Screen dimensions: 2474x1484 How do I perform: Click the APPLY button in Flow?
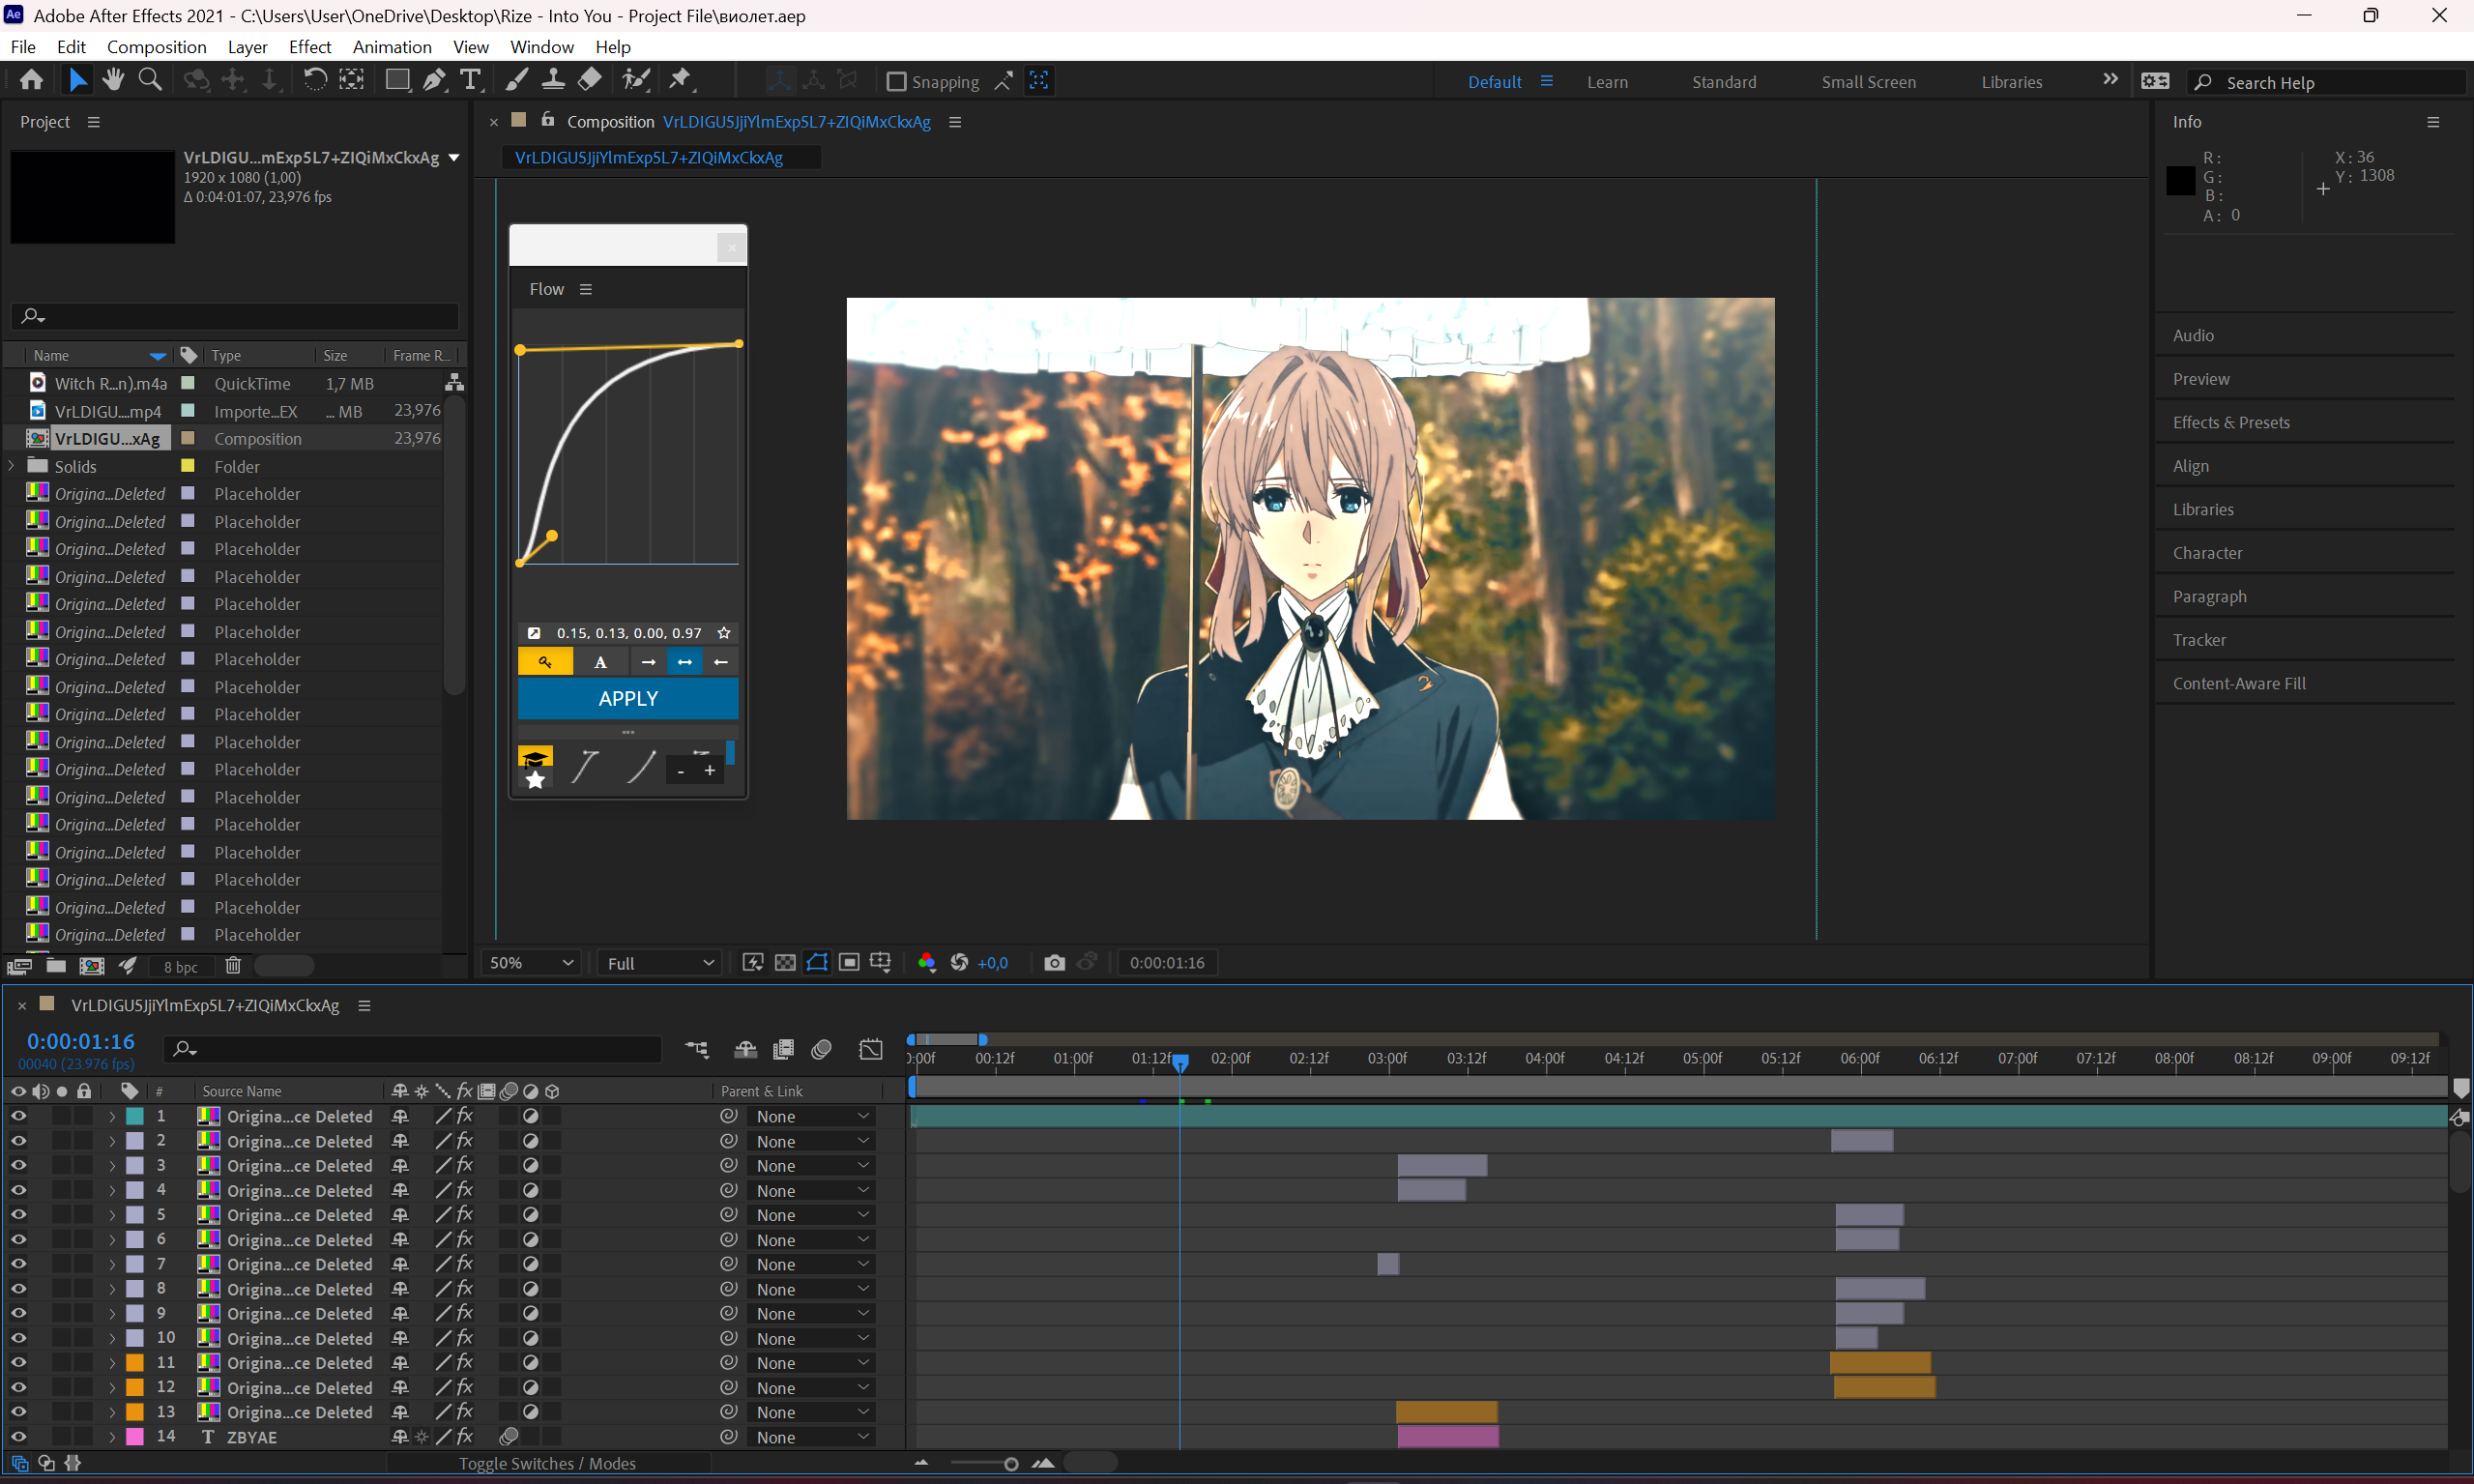pos(628,698)
